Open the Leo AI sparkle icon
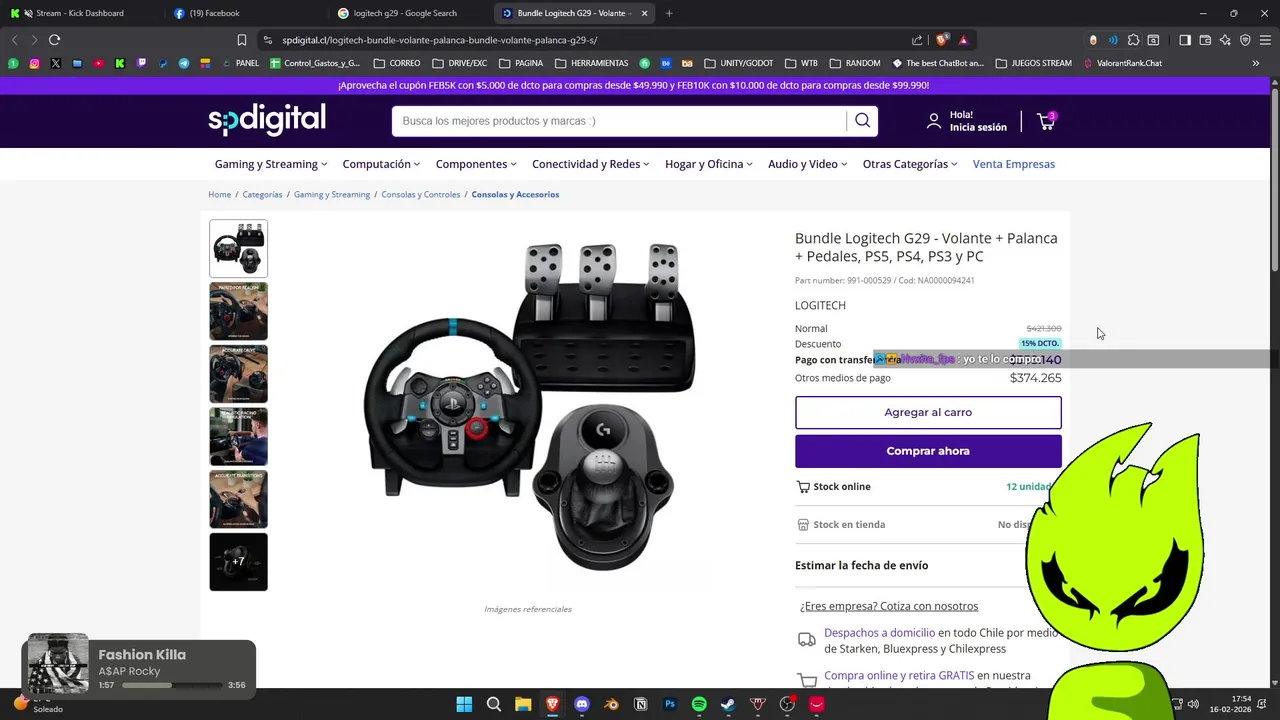The width and height of the screenshot is (1280, 720). [x=1225, y=40]
